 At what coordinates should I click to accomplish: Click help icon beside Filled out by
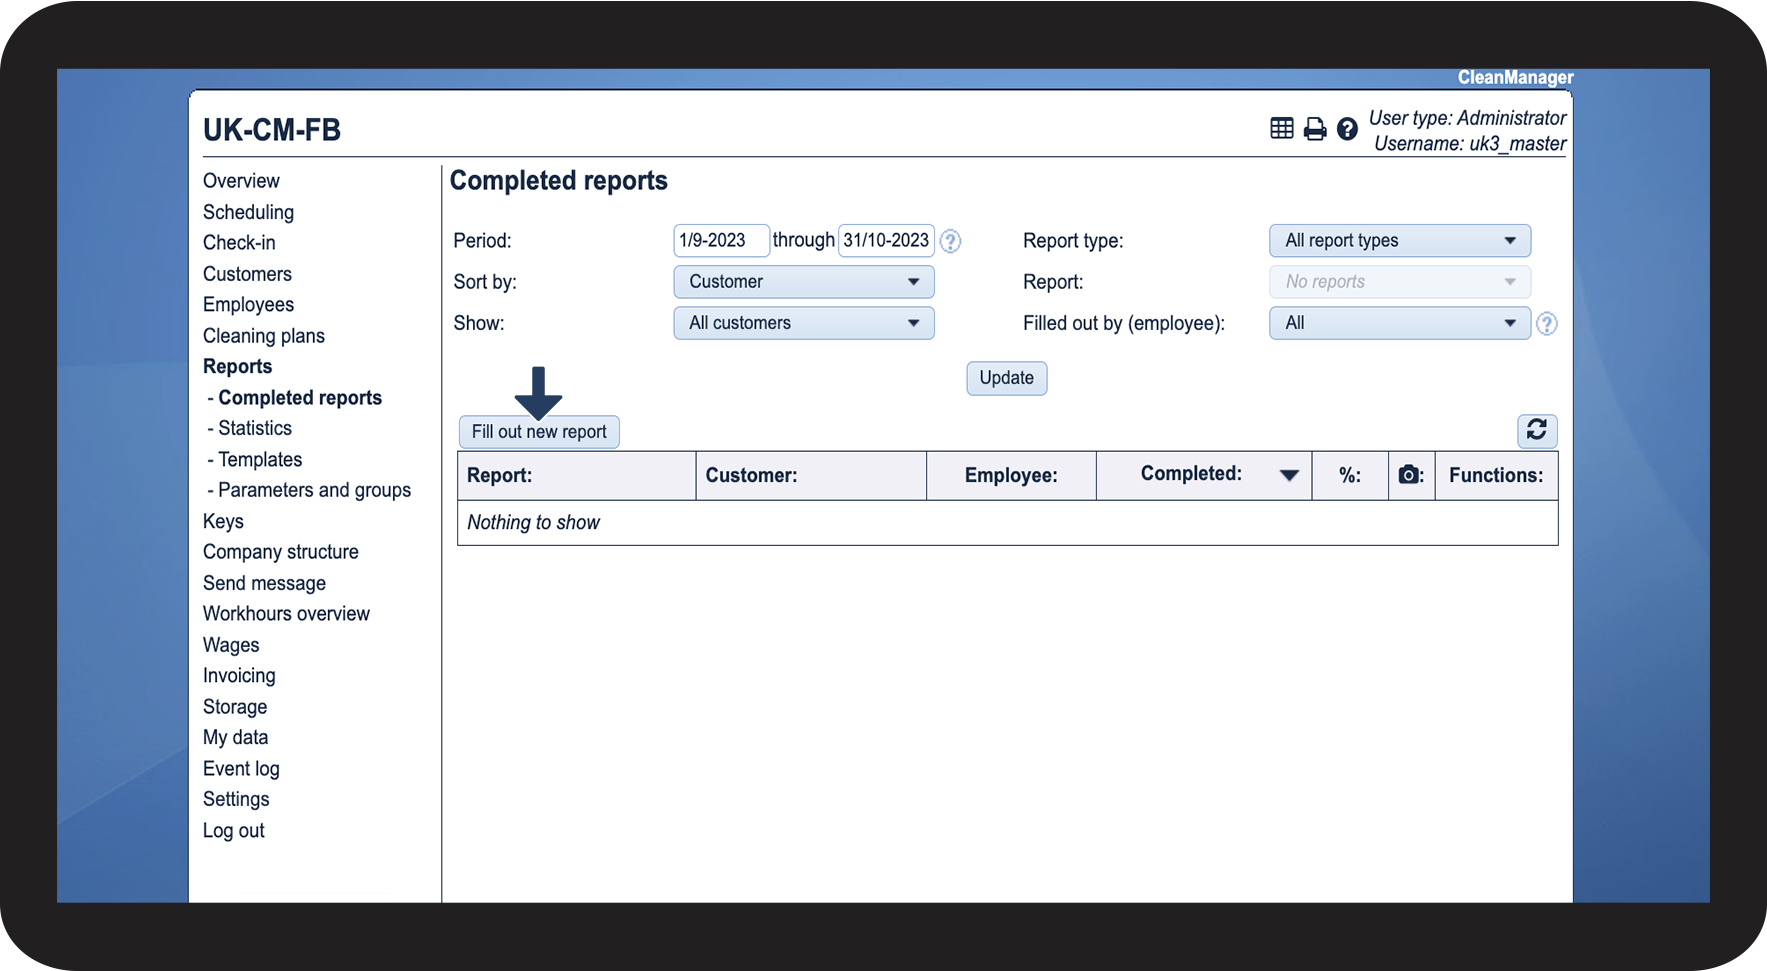[x=1546, y=324]
